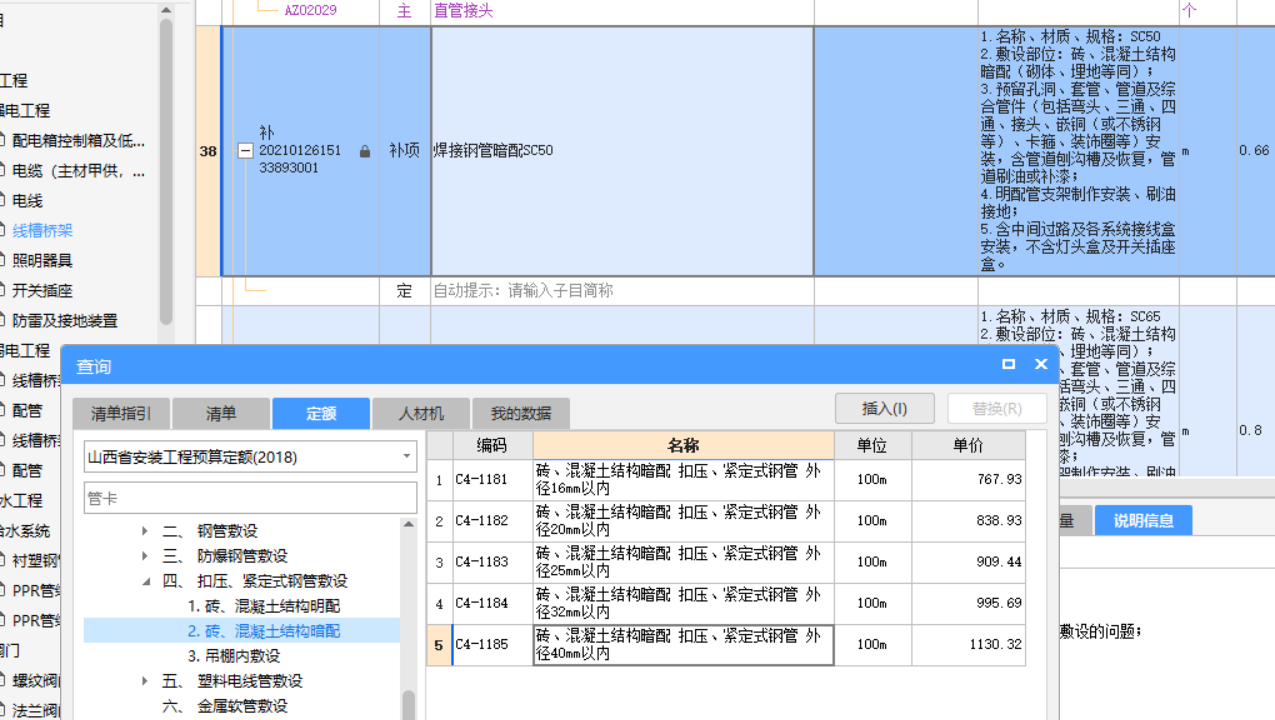Screen dimensions: 1275x720
Task: Click the 1130.32 price cell
Action: tap(968, 645)
